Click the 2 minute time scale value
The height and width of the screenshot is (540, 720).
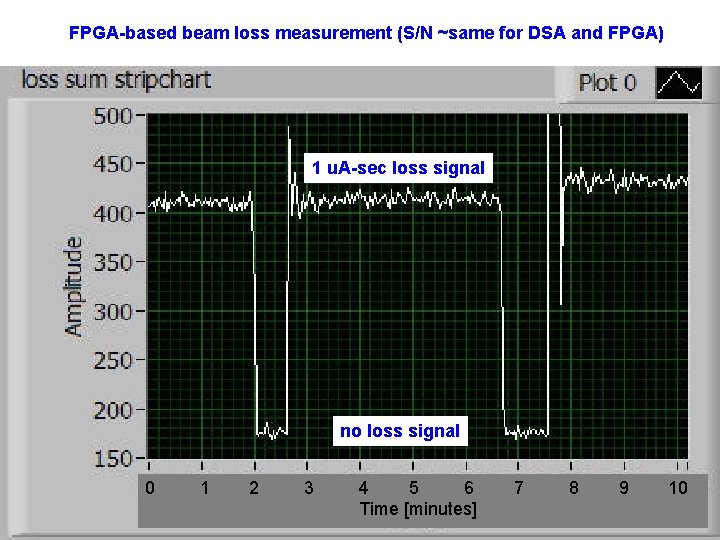[x=254, y=487]
